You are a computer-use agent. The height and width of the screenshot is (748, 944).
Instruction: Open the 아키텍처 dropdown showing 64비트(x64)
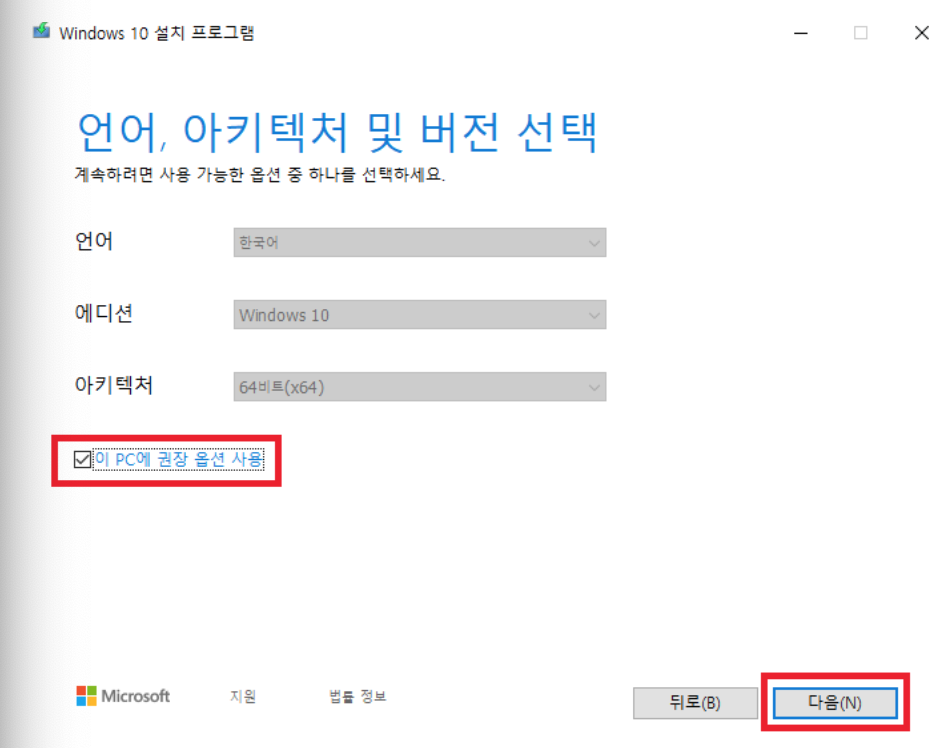[420, 387]
